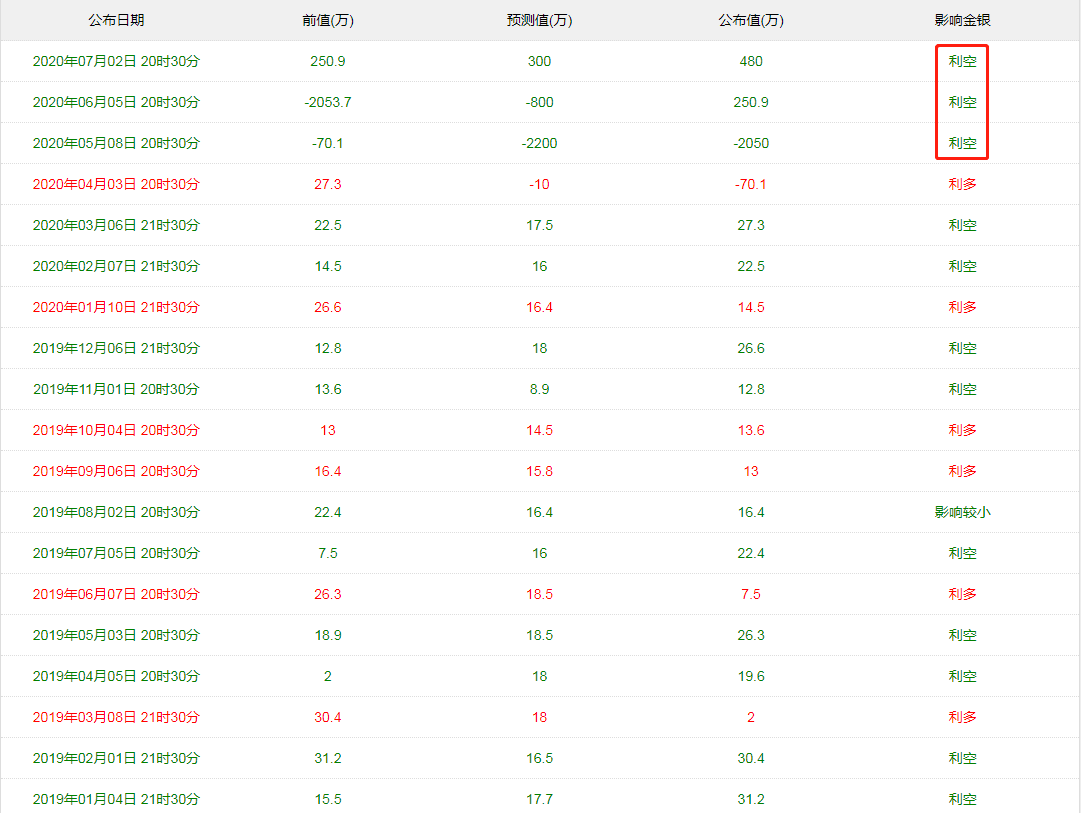Screen dimensions: 1081x813
Task: Select date 2020年06月05日 20时30分
Action: 116,102
